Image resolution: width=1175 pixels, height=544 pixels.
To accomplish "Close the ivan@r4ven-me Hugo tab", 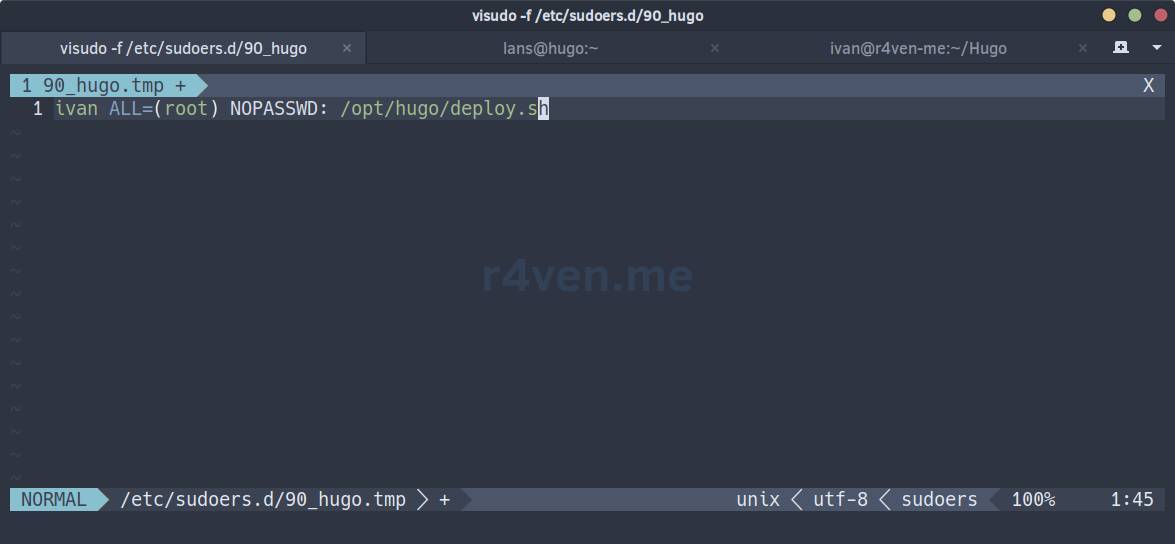I will coord(1082,48).
